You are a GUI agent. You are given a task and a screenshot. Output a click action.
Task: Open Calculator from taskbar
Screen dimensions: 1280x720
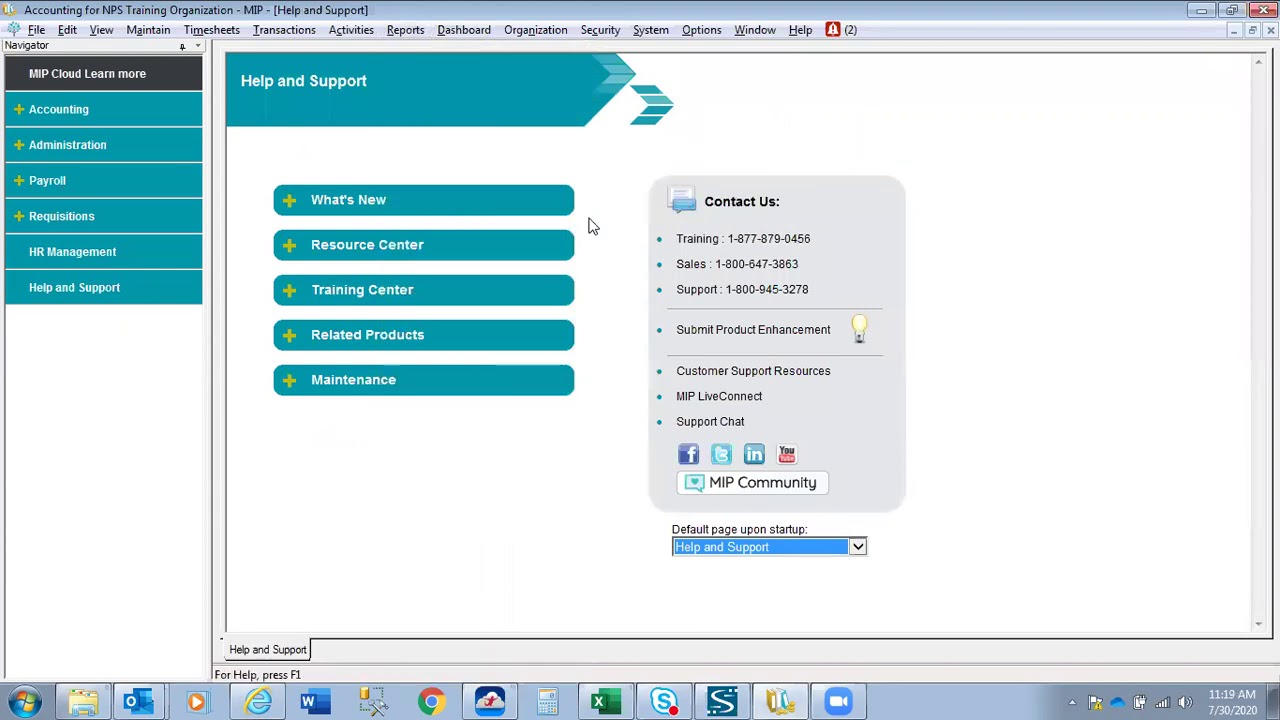click(548, 702)
